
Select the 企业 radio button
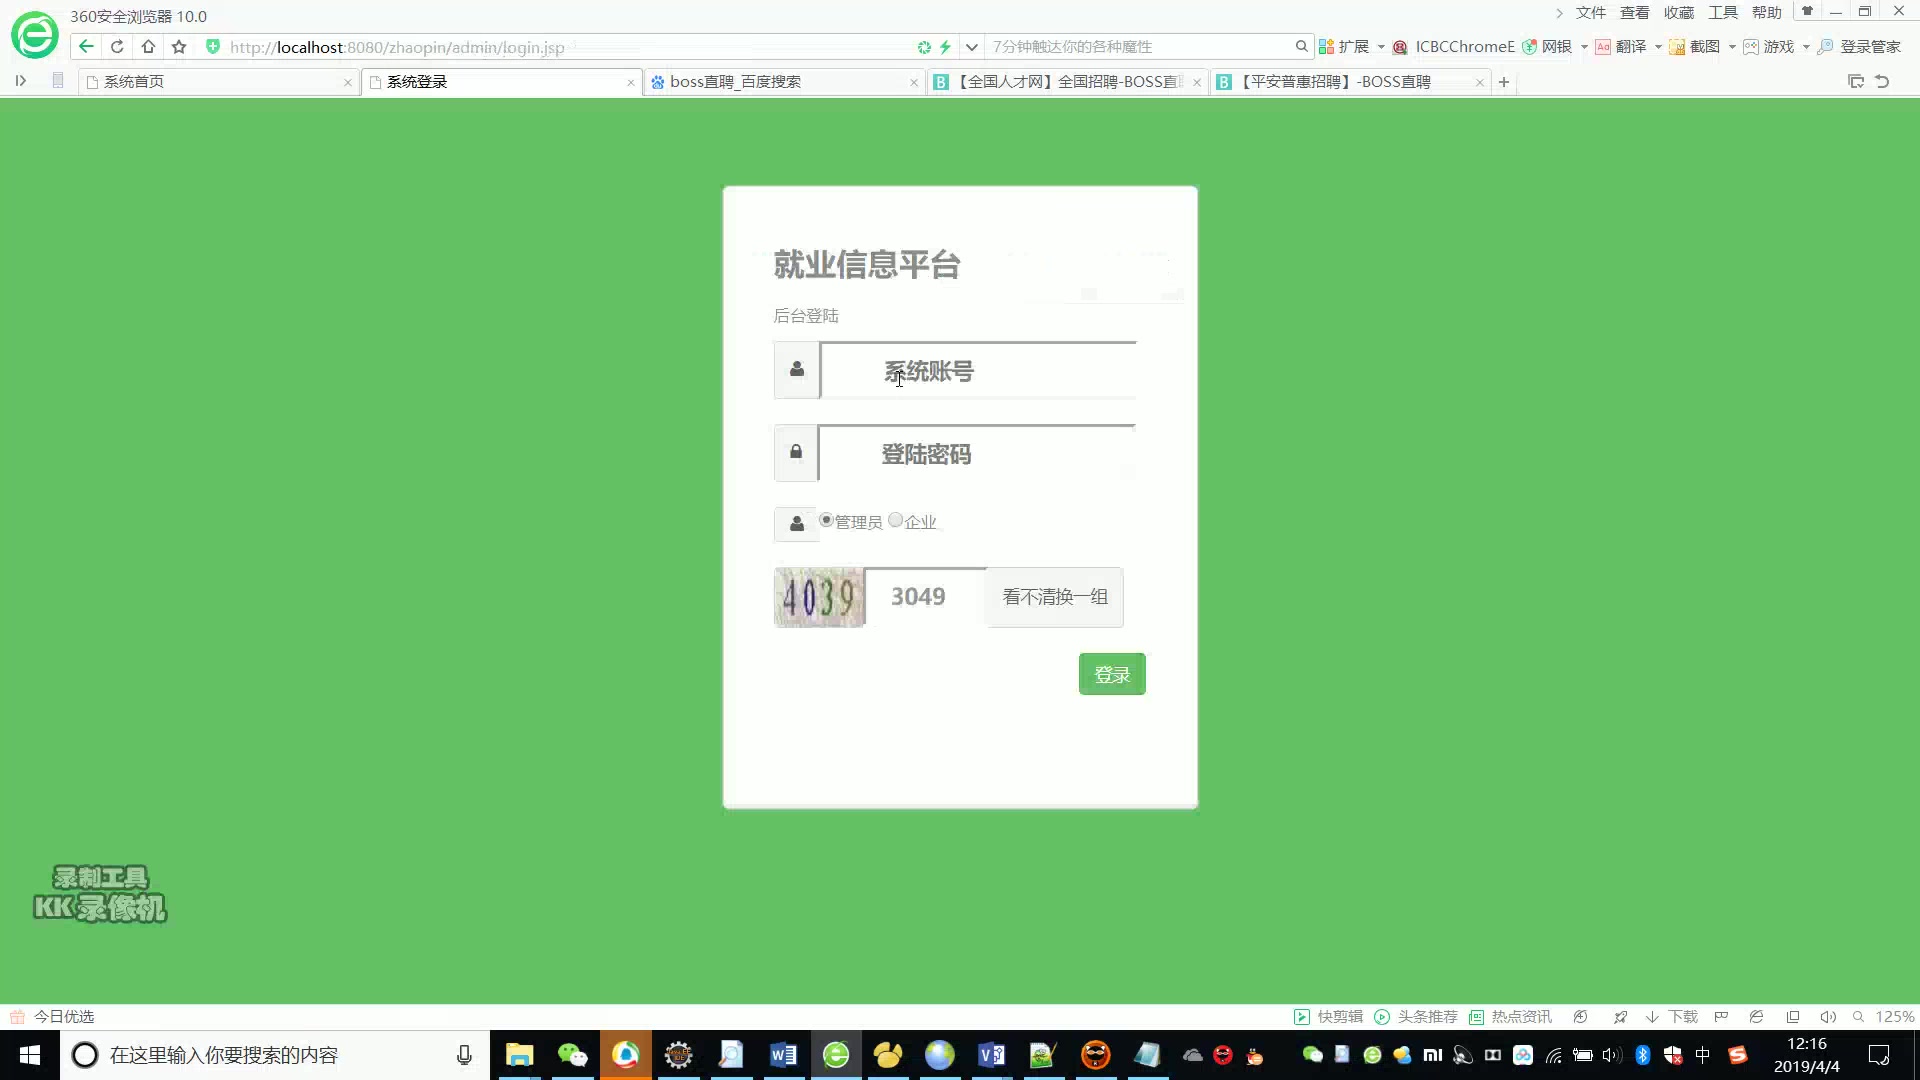pyautogui.click(x=897, y=520)
